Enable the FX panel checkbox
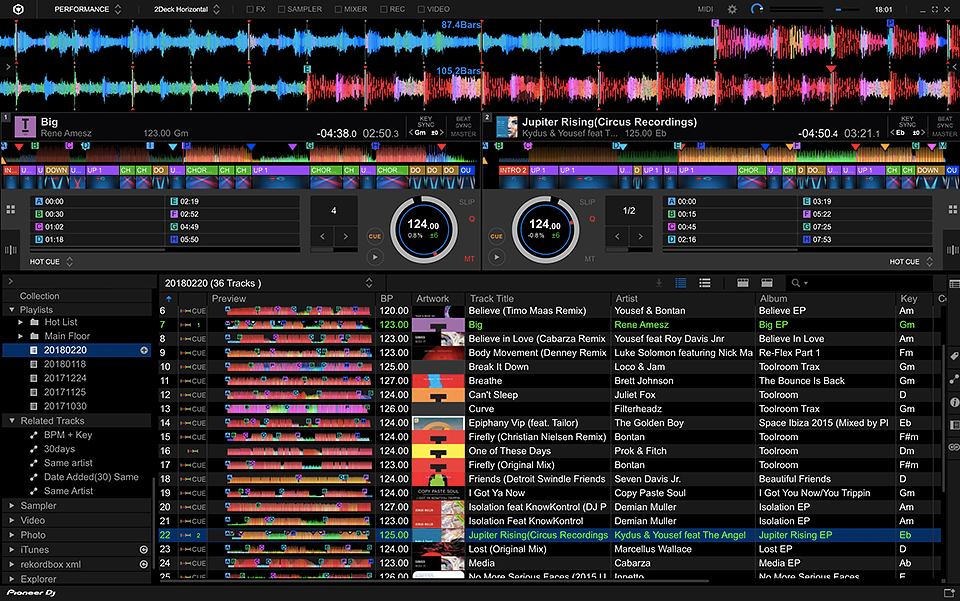 click(x=251, y=9)
